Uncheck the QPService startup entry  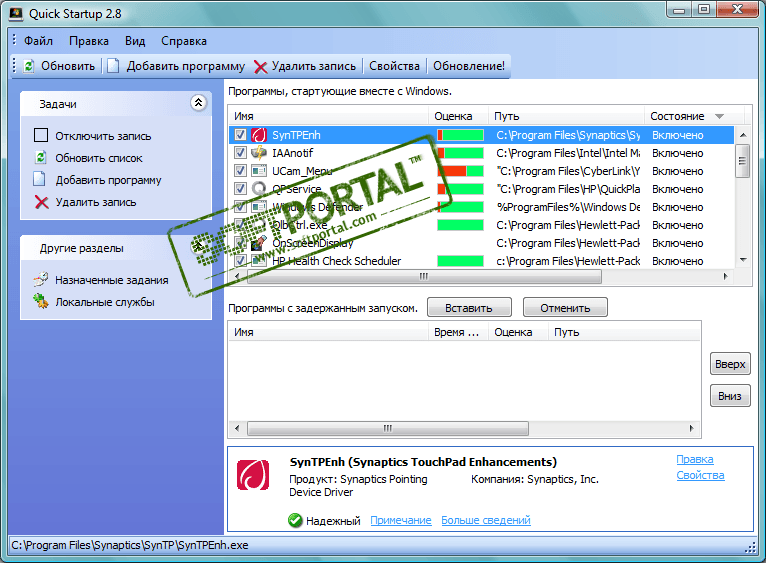click(x=240, y=188)
